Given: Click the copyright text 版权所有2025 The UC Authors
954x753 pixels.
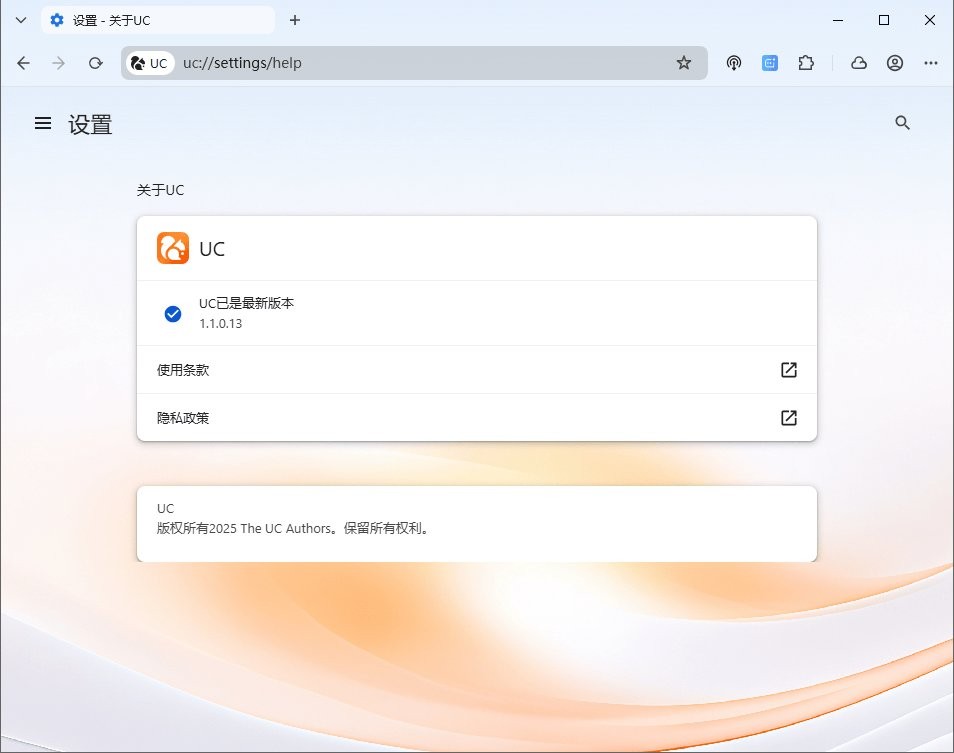Looking at the screenshot, I should coord(293,529).
